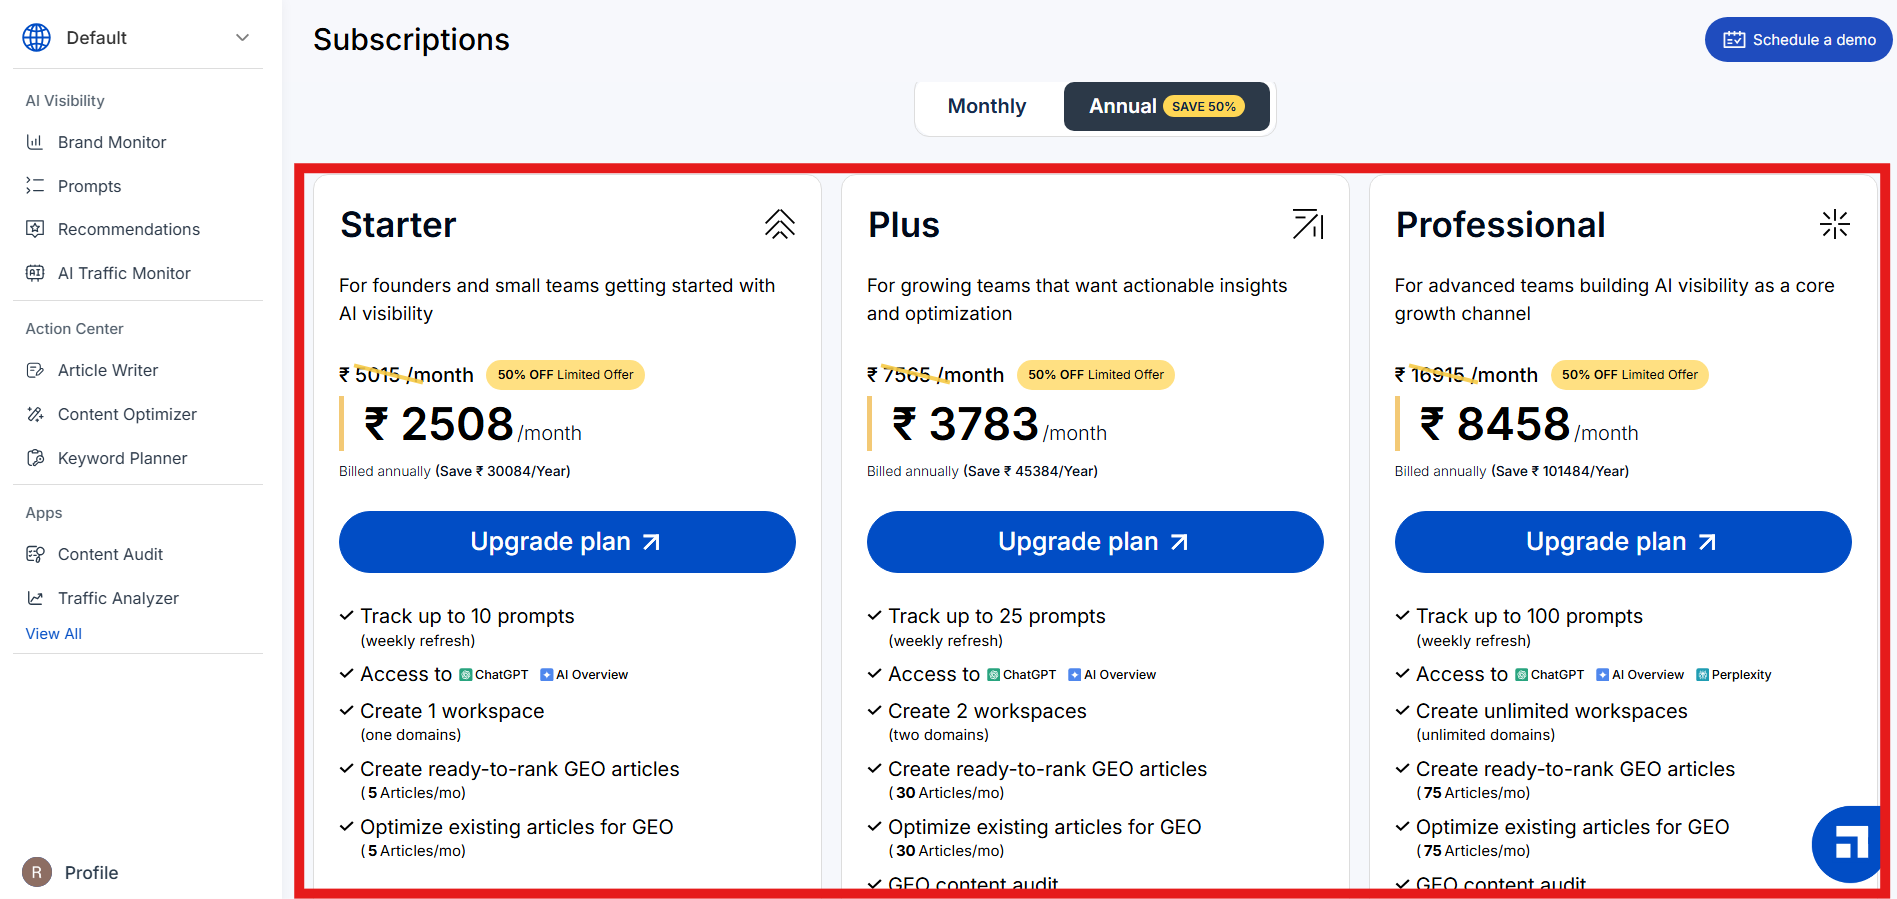Go to Recommendations in the sidebar
Image resolution: width=1897 pixels, height=899 pixels.
[128, 229]
